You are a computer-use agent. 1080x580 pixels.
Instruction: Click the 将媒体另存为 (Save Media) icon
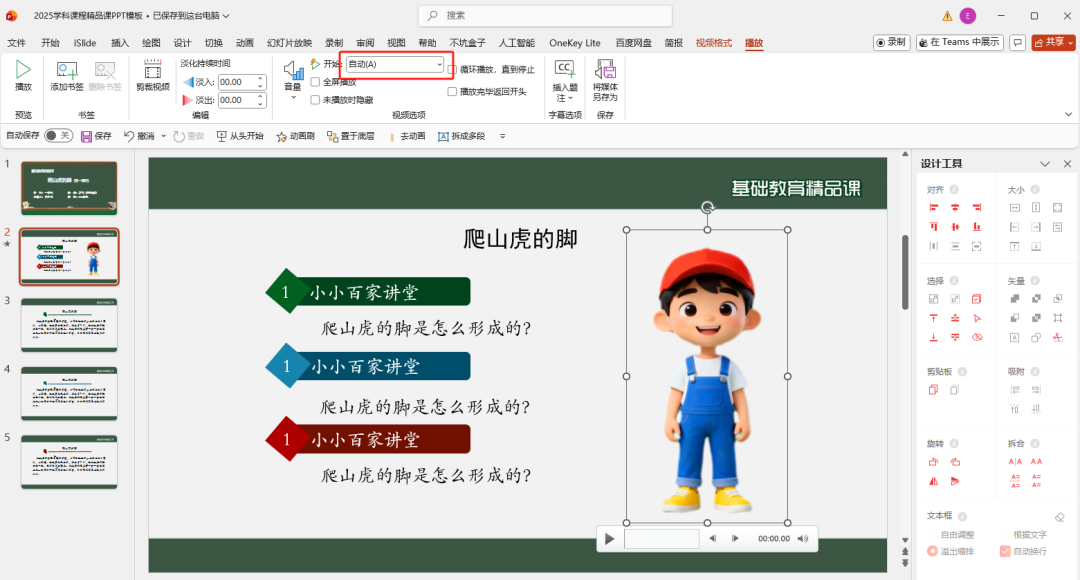(x=605, y=70)
